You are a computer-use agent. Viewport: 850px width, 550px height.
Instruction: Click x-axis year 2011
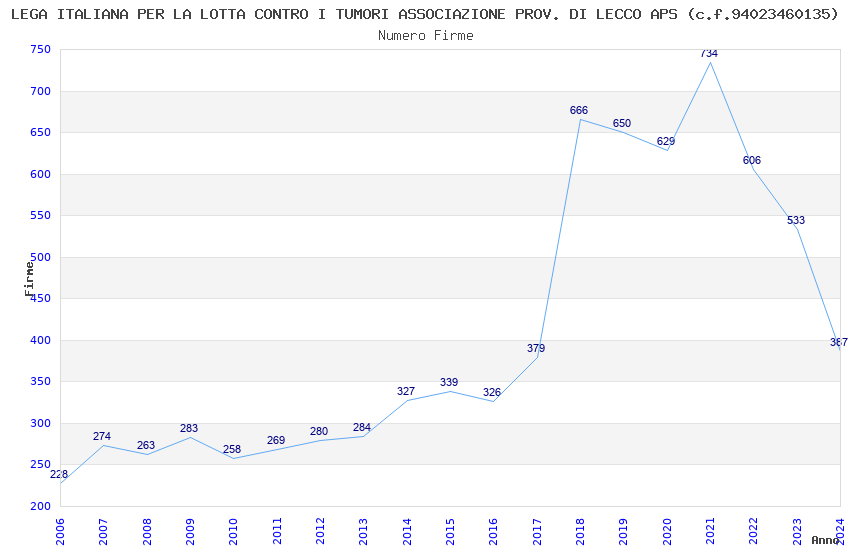276,532
